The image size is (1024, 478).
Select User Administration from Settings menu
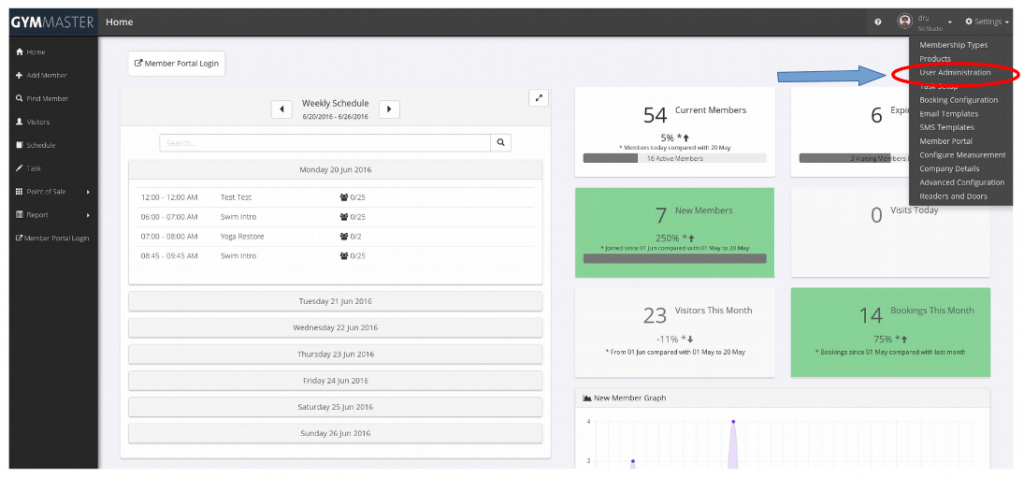tap(955, 73)
